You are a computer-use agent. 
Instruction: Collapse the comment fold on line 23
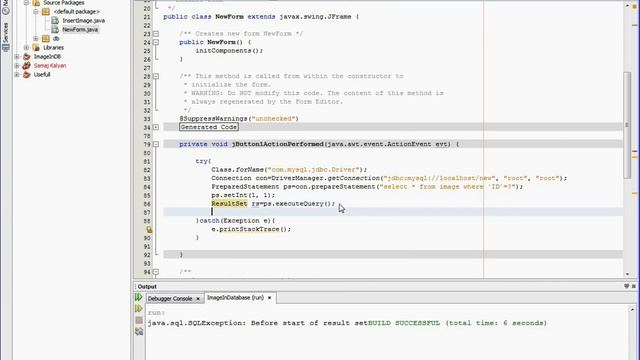pos(156,34)
